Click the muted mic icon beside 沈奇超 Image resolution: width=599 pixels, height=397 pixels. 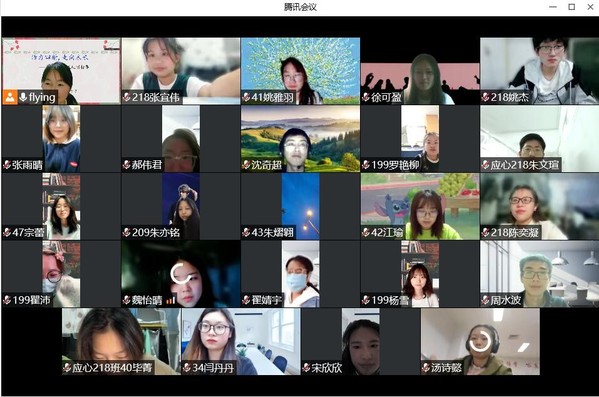[x=246, y=165]
